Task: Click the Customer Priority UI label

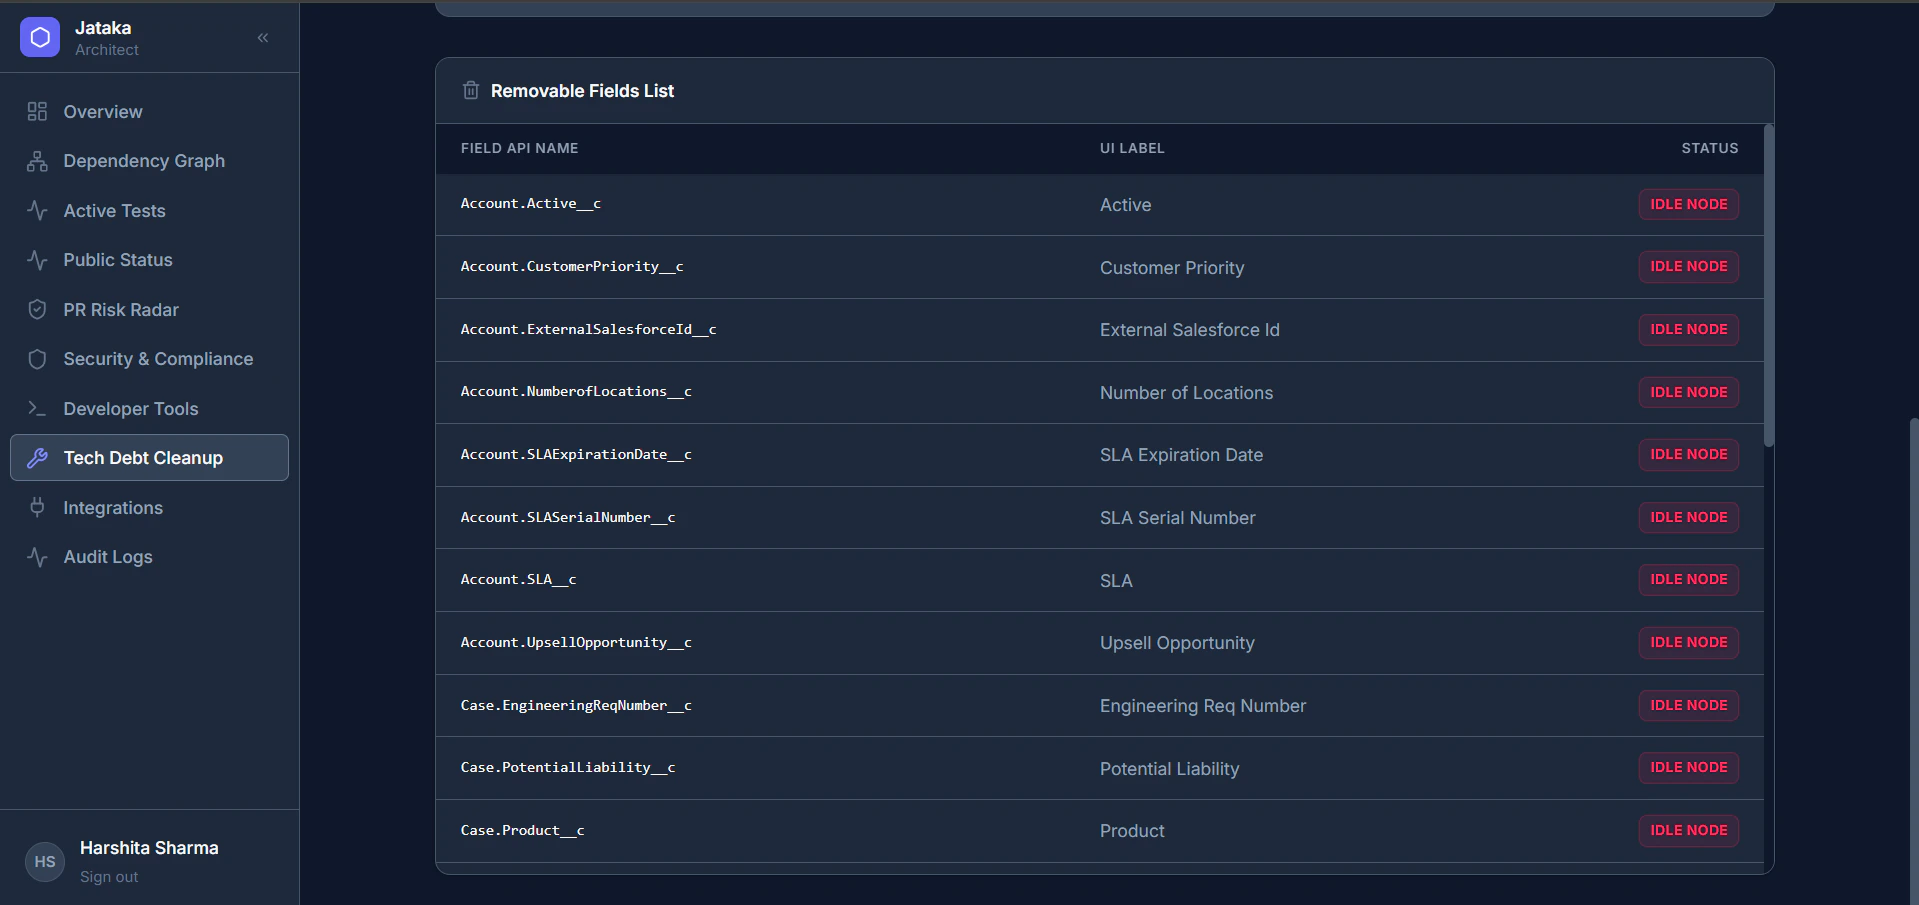Action: 1172,268
